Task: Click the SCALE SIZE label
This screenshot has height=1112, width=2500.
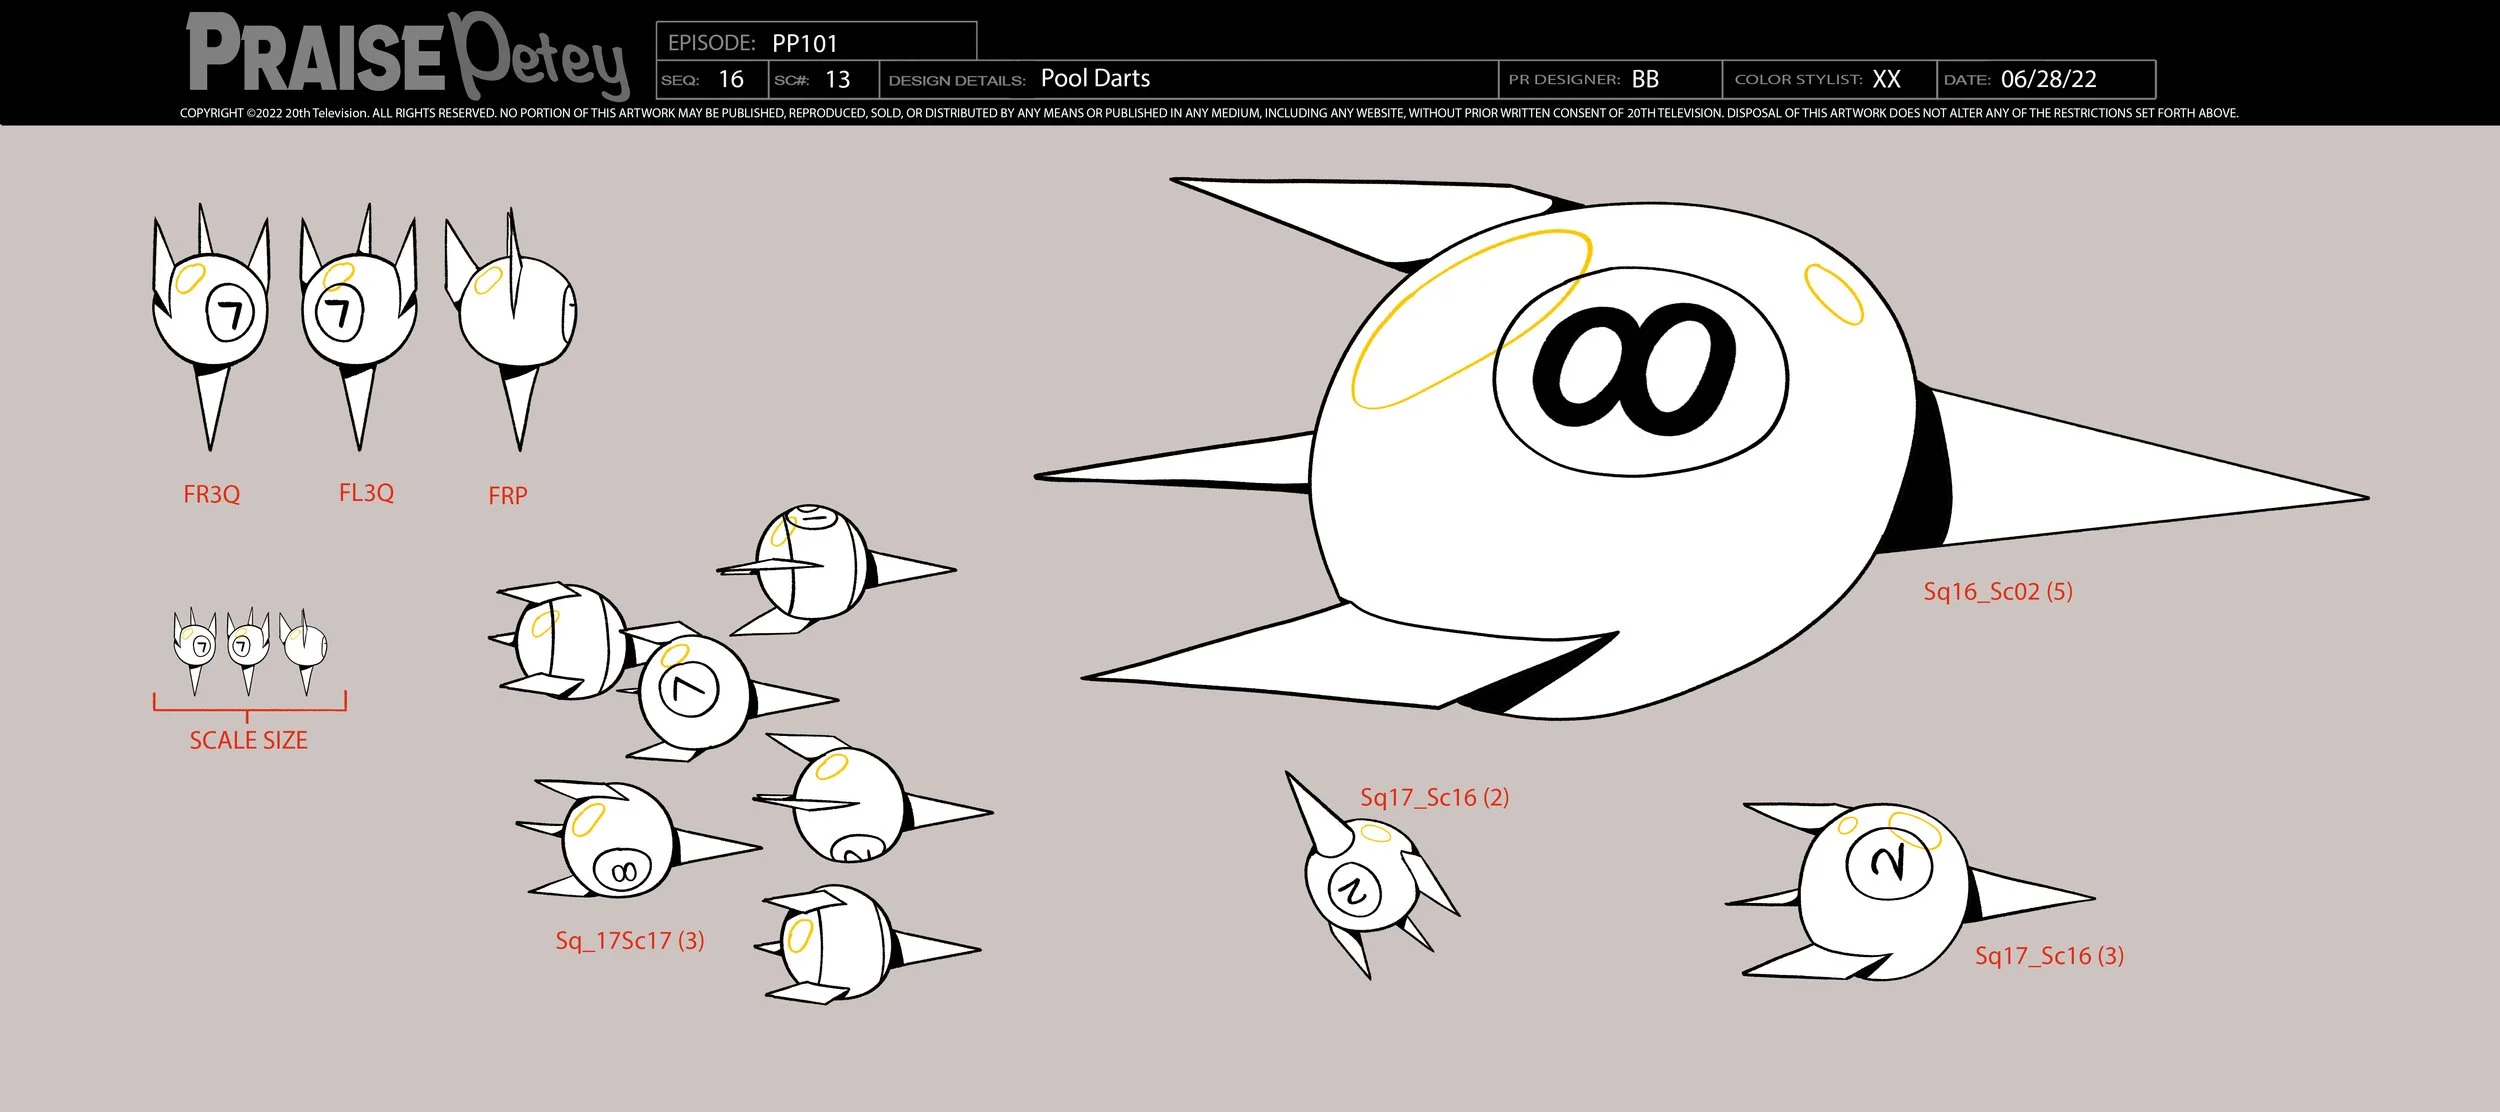Action: coord(248,740)
